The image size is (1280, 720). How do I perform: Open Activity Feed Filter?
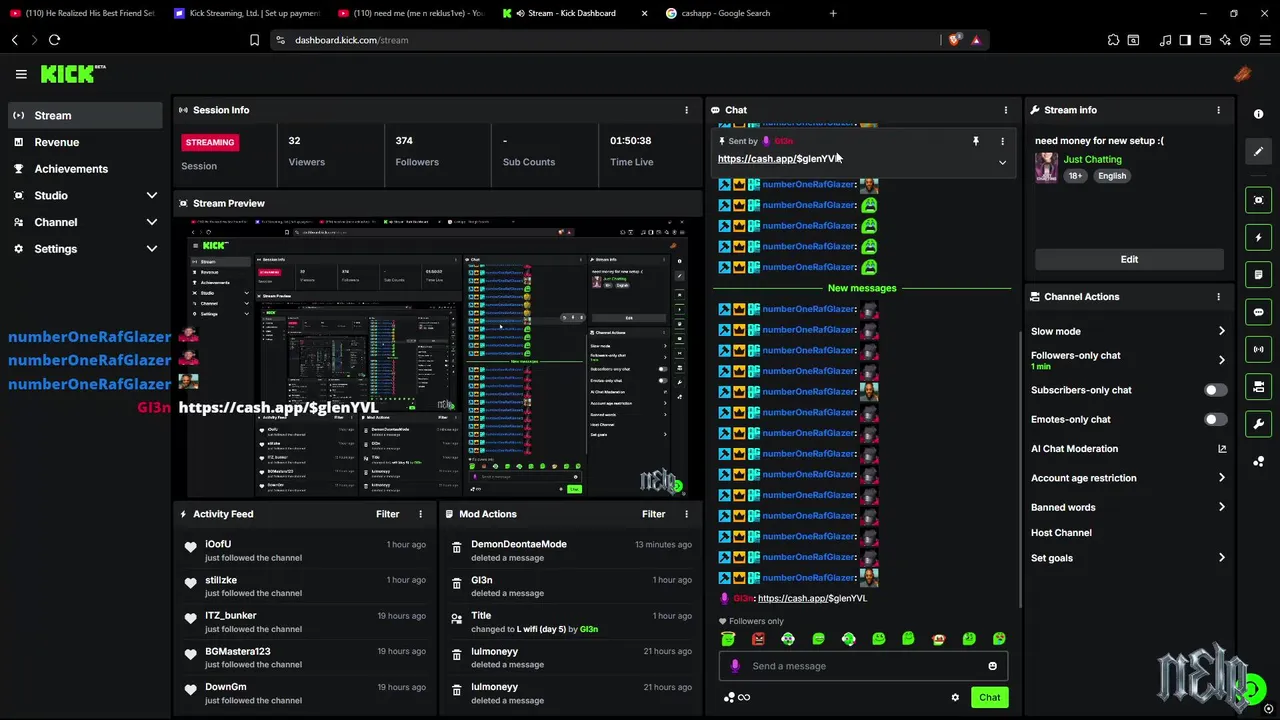(388, 514)
